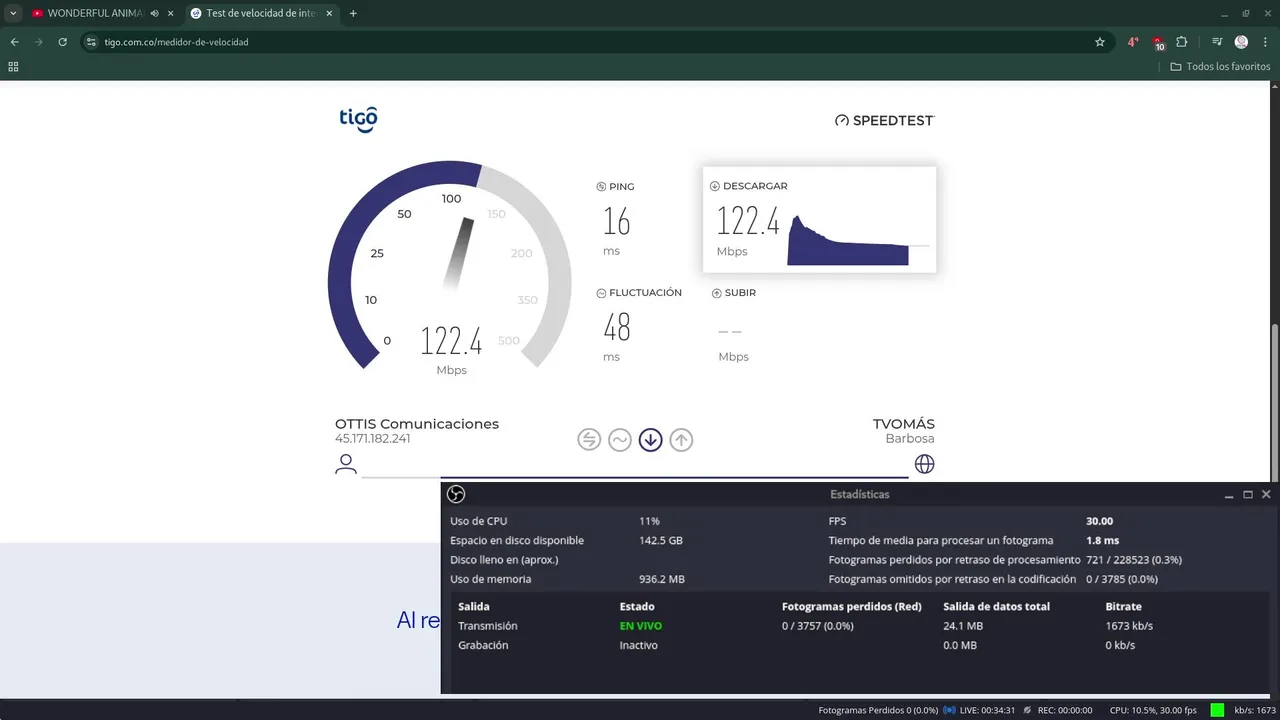The image size is (1280, 720).
Task: Go forward with the browser arrow
Action: click(x=38, y=42)
